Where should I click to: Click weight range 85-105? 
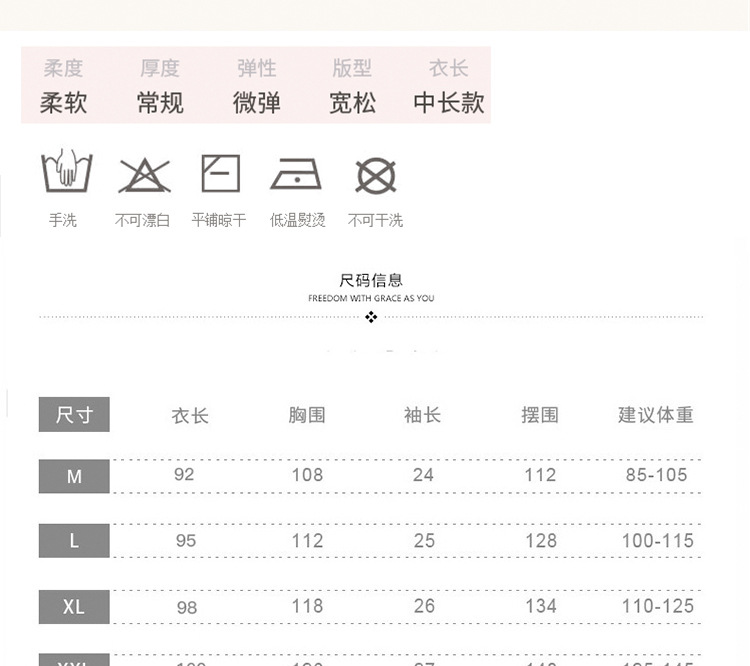click(656, 475)
